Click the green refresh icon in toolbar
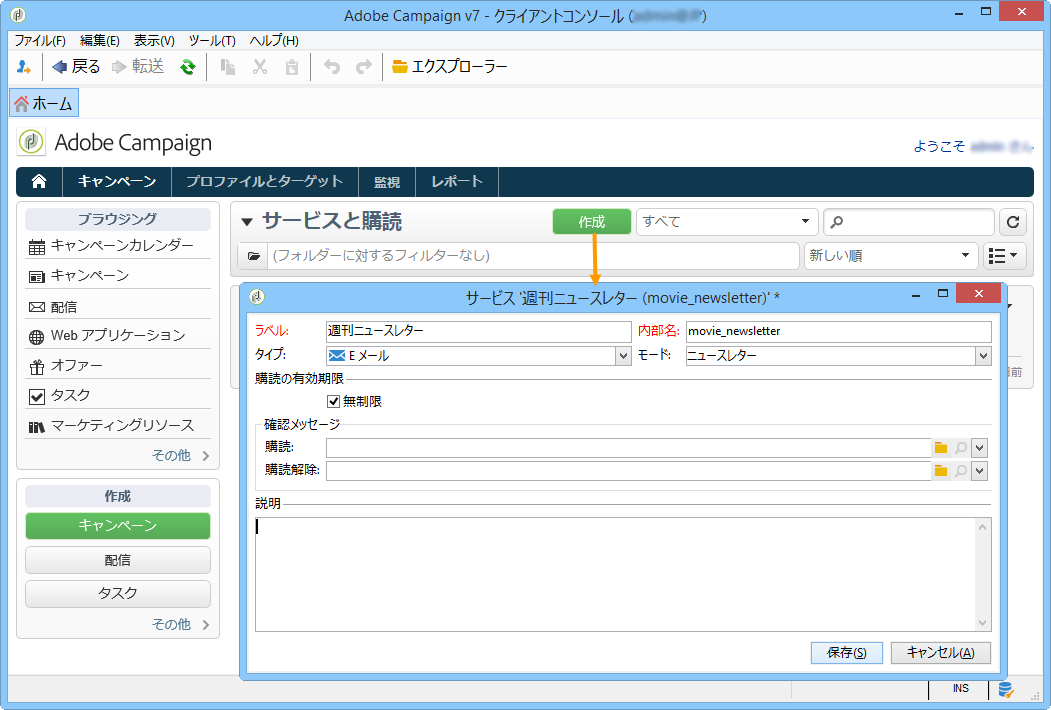 pos(188,67)
